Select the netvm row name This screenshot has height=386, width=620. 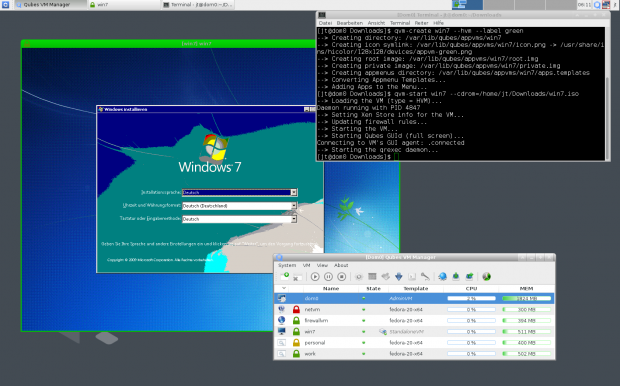point(312,309)
